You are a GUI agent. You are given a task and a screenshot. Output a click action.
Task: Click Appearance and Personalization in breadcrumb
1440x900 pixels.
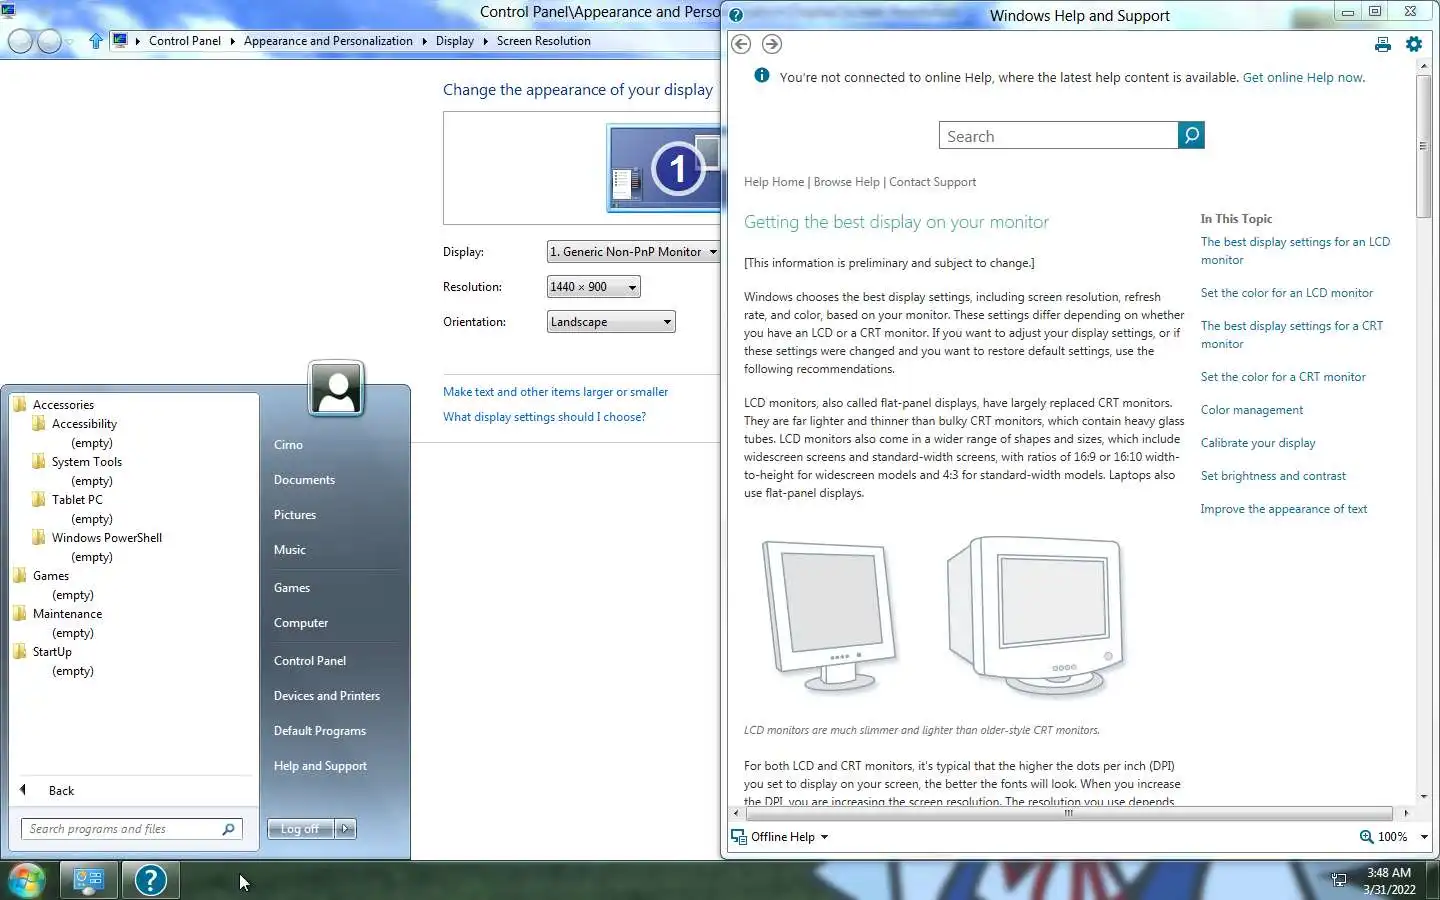[328, 41]
